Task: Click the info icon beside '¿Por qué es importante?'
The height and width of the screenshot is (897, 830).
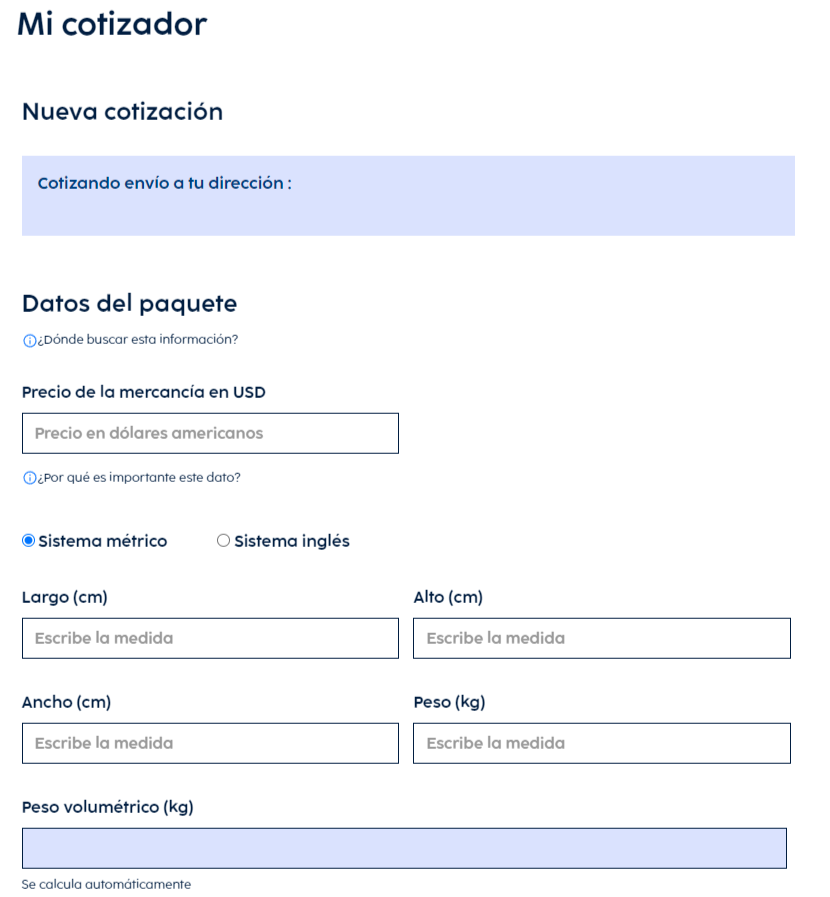Action: click(28, 478)
